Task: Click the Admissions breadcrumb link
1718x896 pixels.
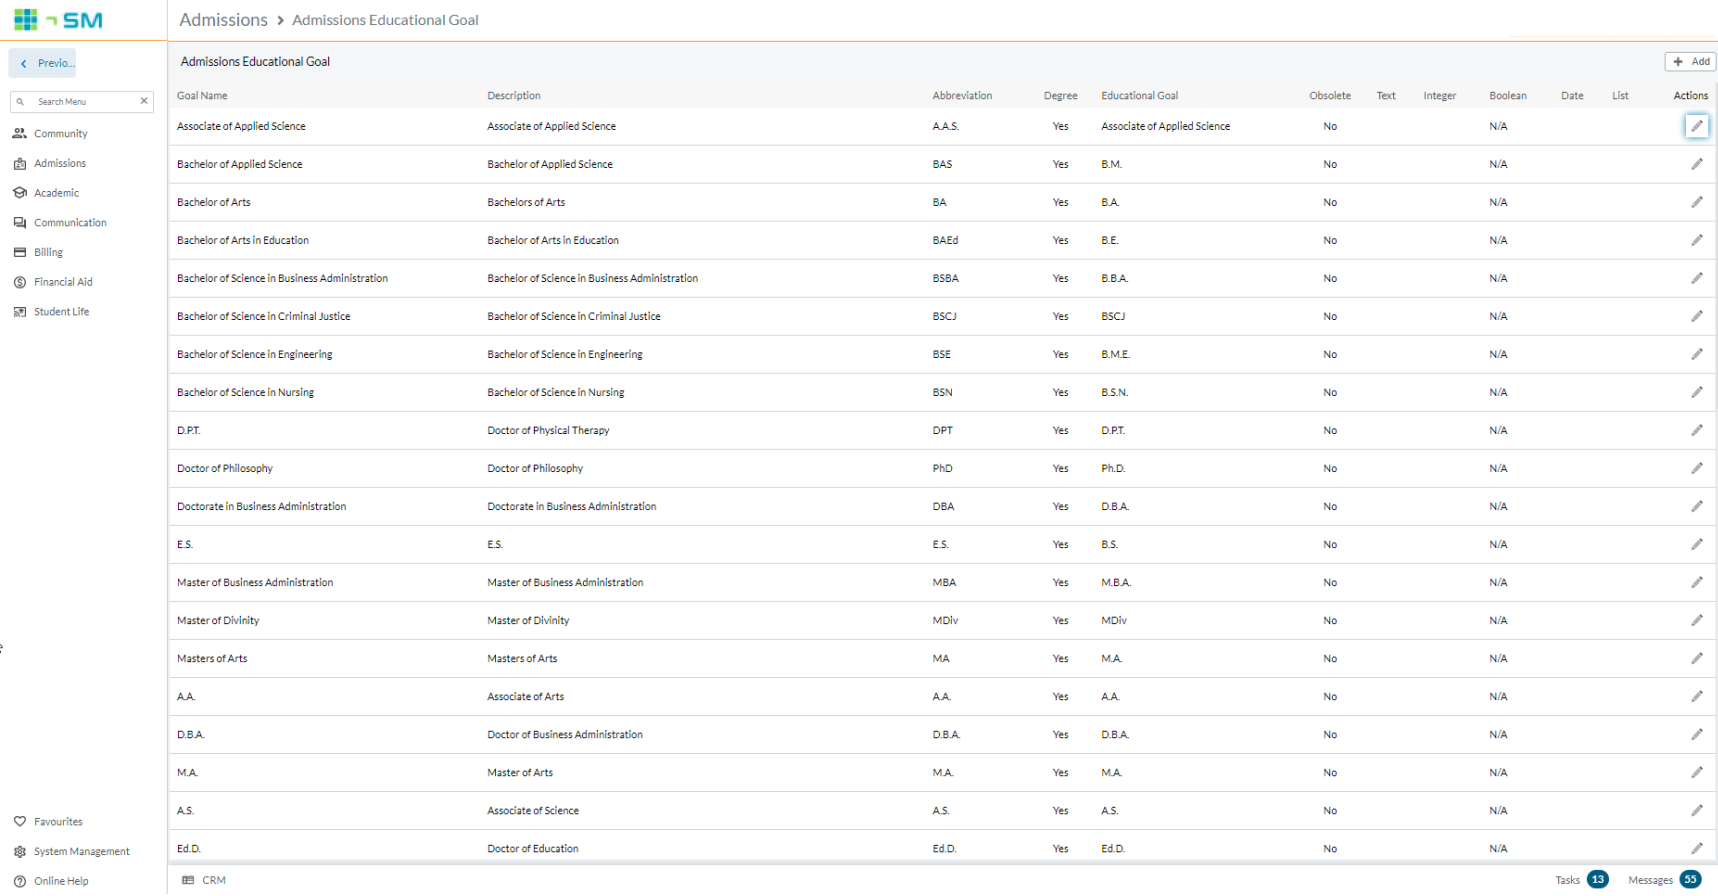Action: 223,20
